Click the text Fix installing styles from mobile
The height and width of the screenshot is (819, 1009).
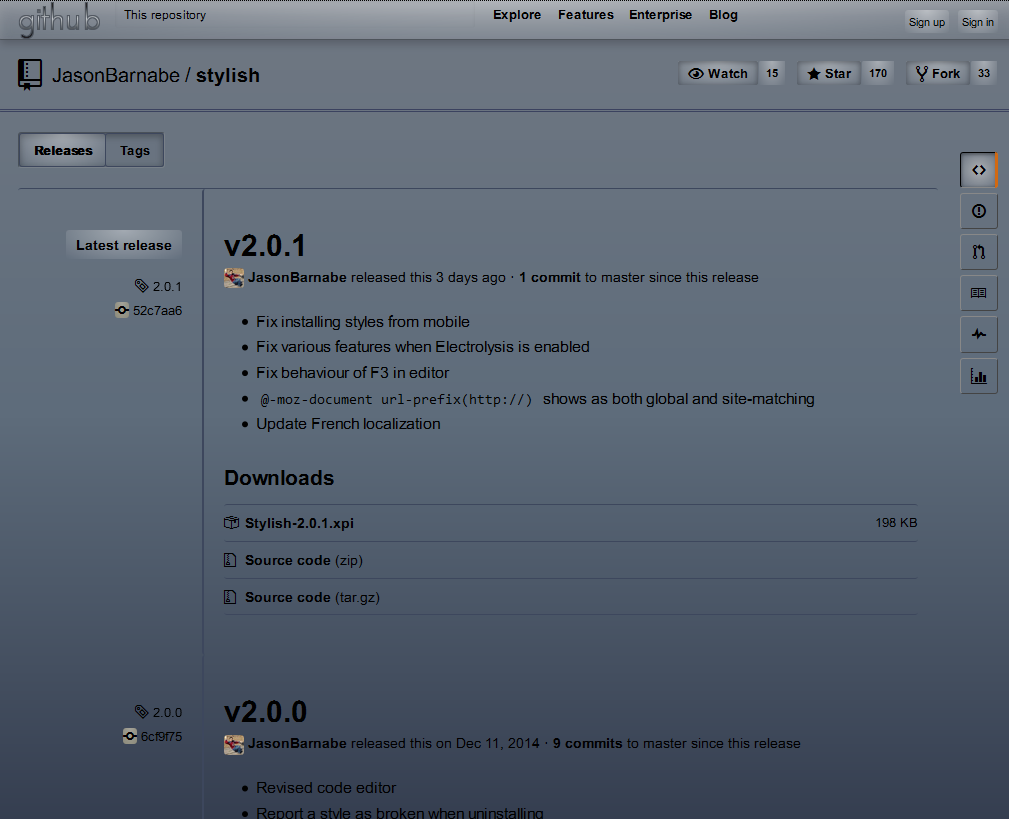pyautogui.click(x=363, y=322)
